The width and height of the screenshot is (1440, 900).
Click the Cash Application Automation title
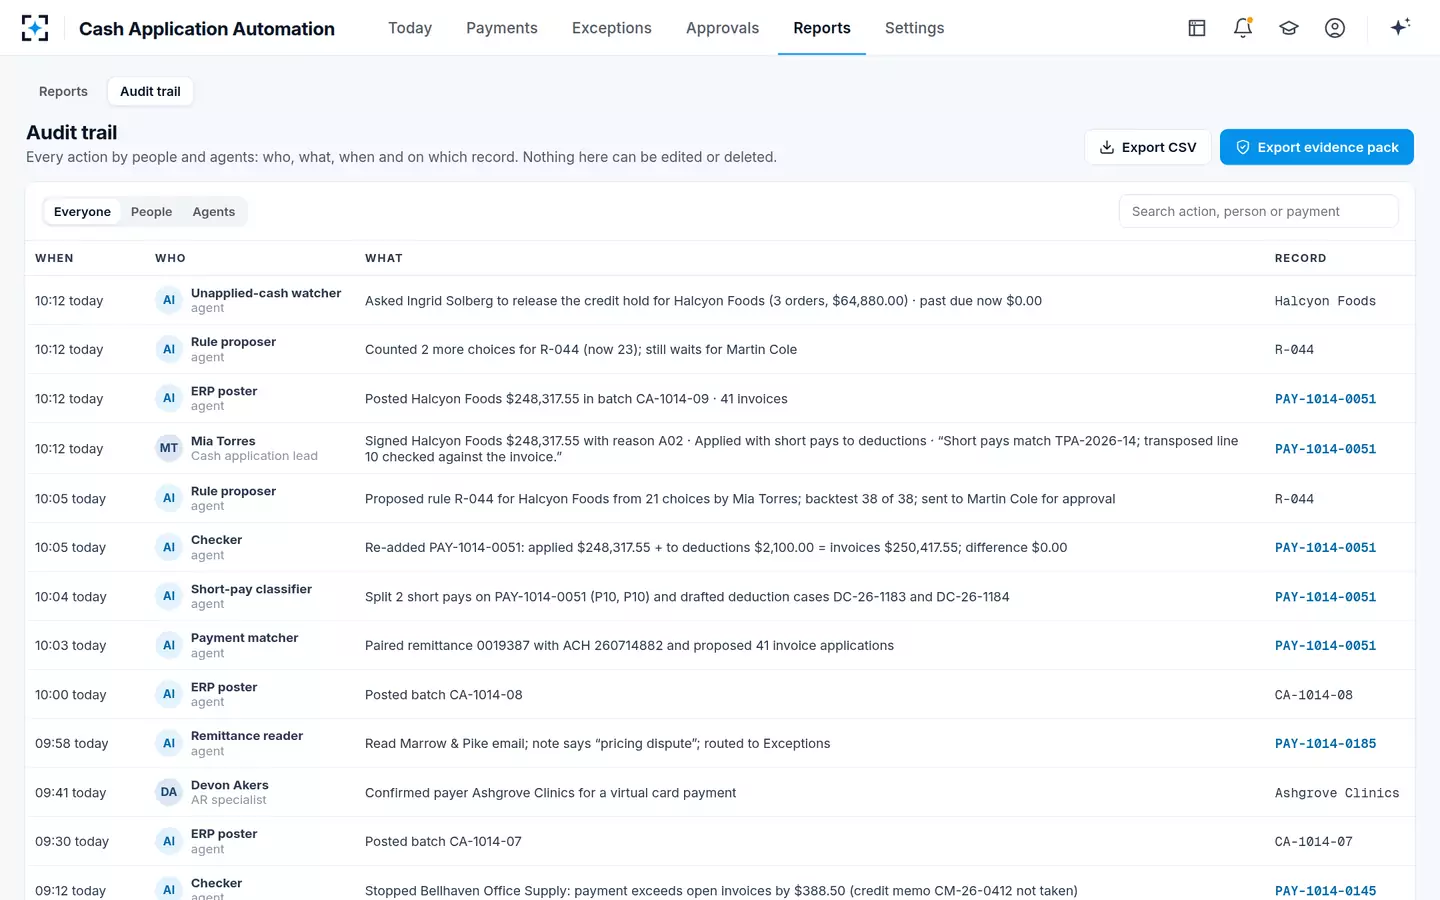[207, 29]
